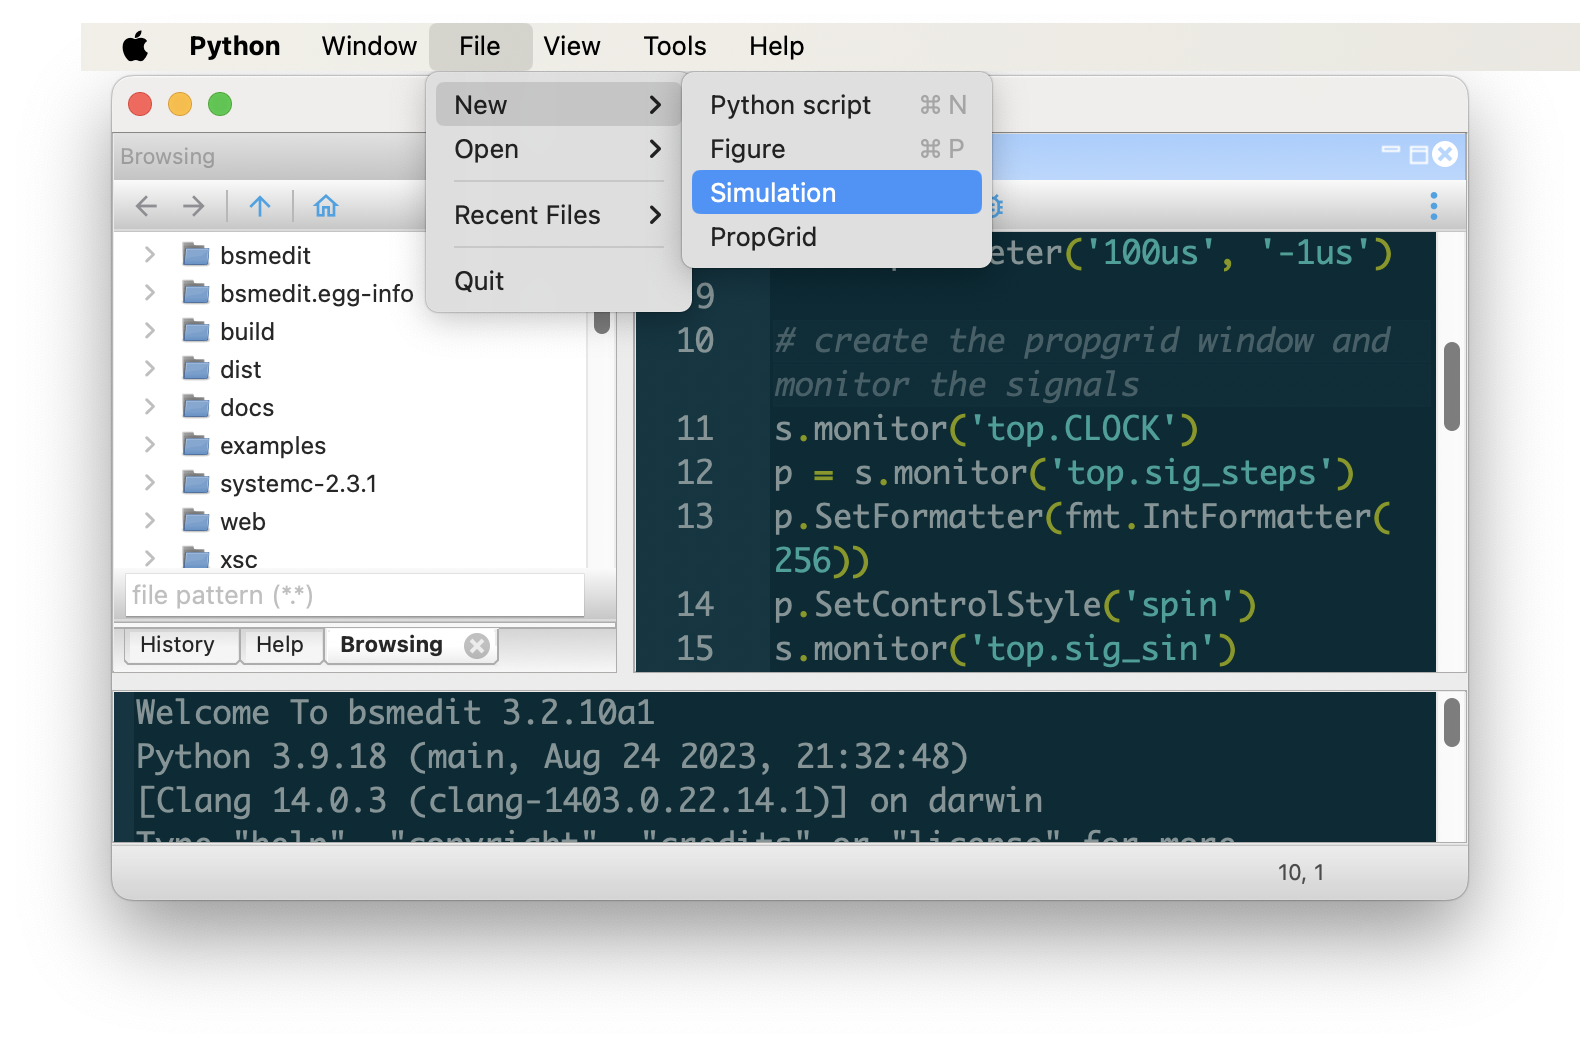Open the Window menu
Screen dimensions: 1580x1048
click(369, 46)
